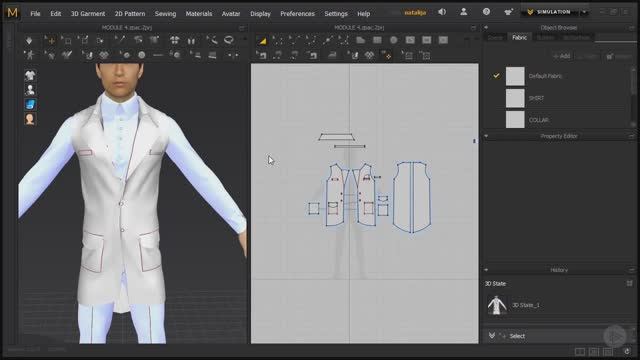Viewport: 640px width, 360px height.
Task: Toggle avatar display icon in 3D view
Action: click(x=30, y=90)
